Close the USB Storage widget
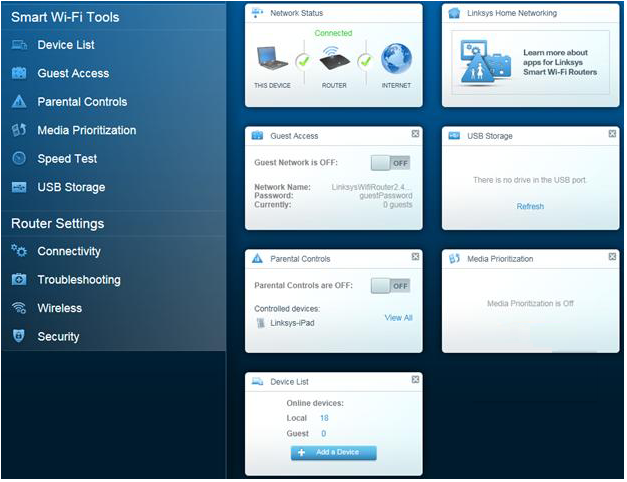Image resolution: width=627 pixels, height=482 pixels. pos(612,134)
